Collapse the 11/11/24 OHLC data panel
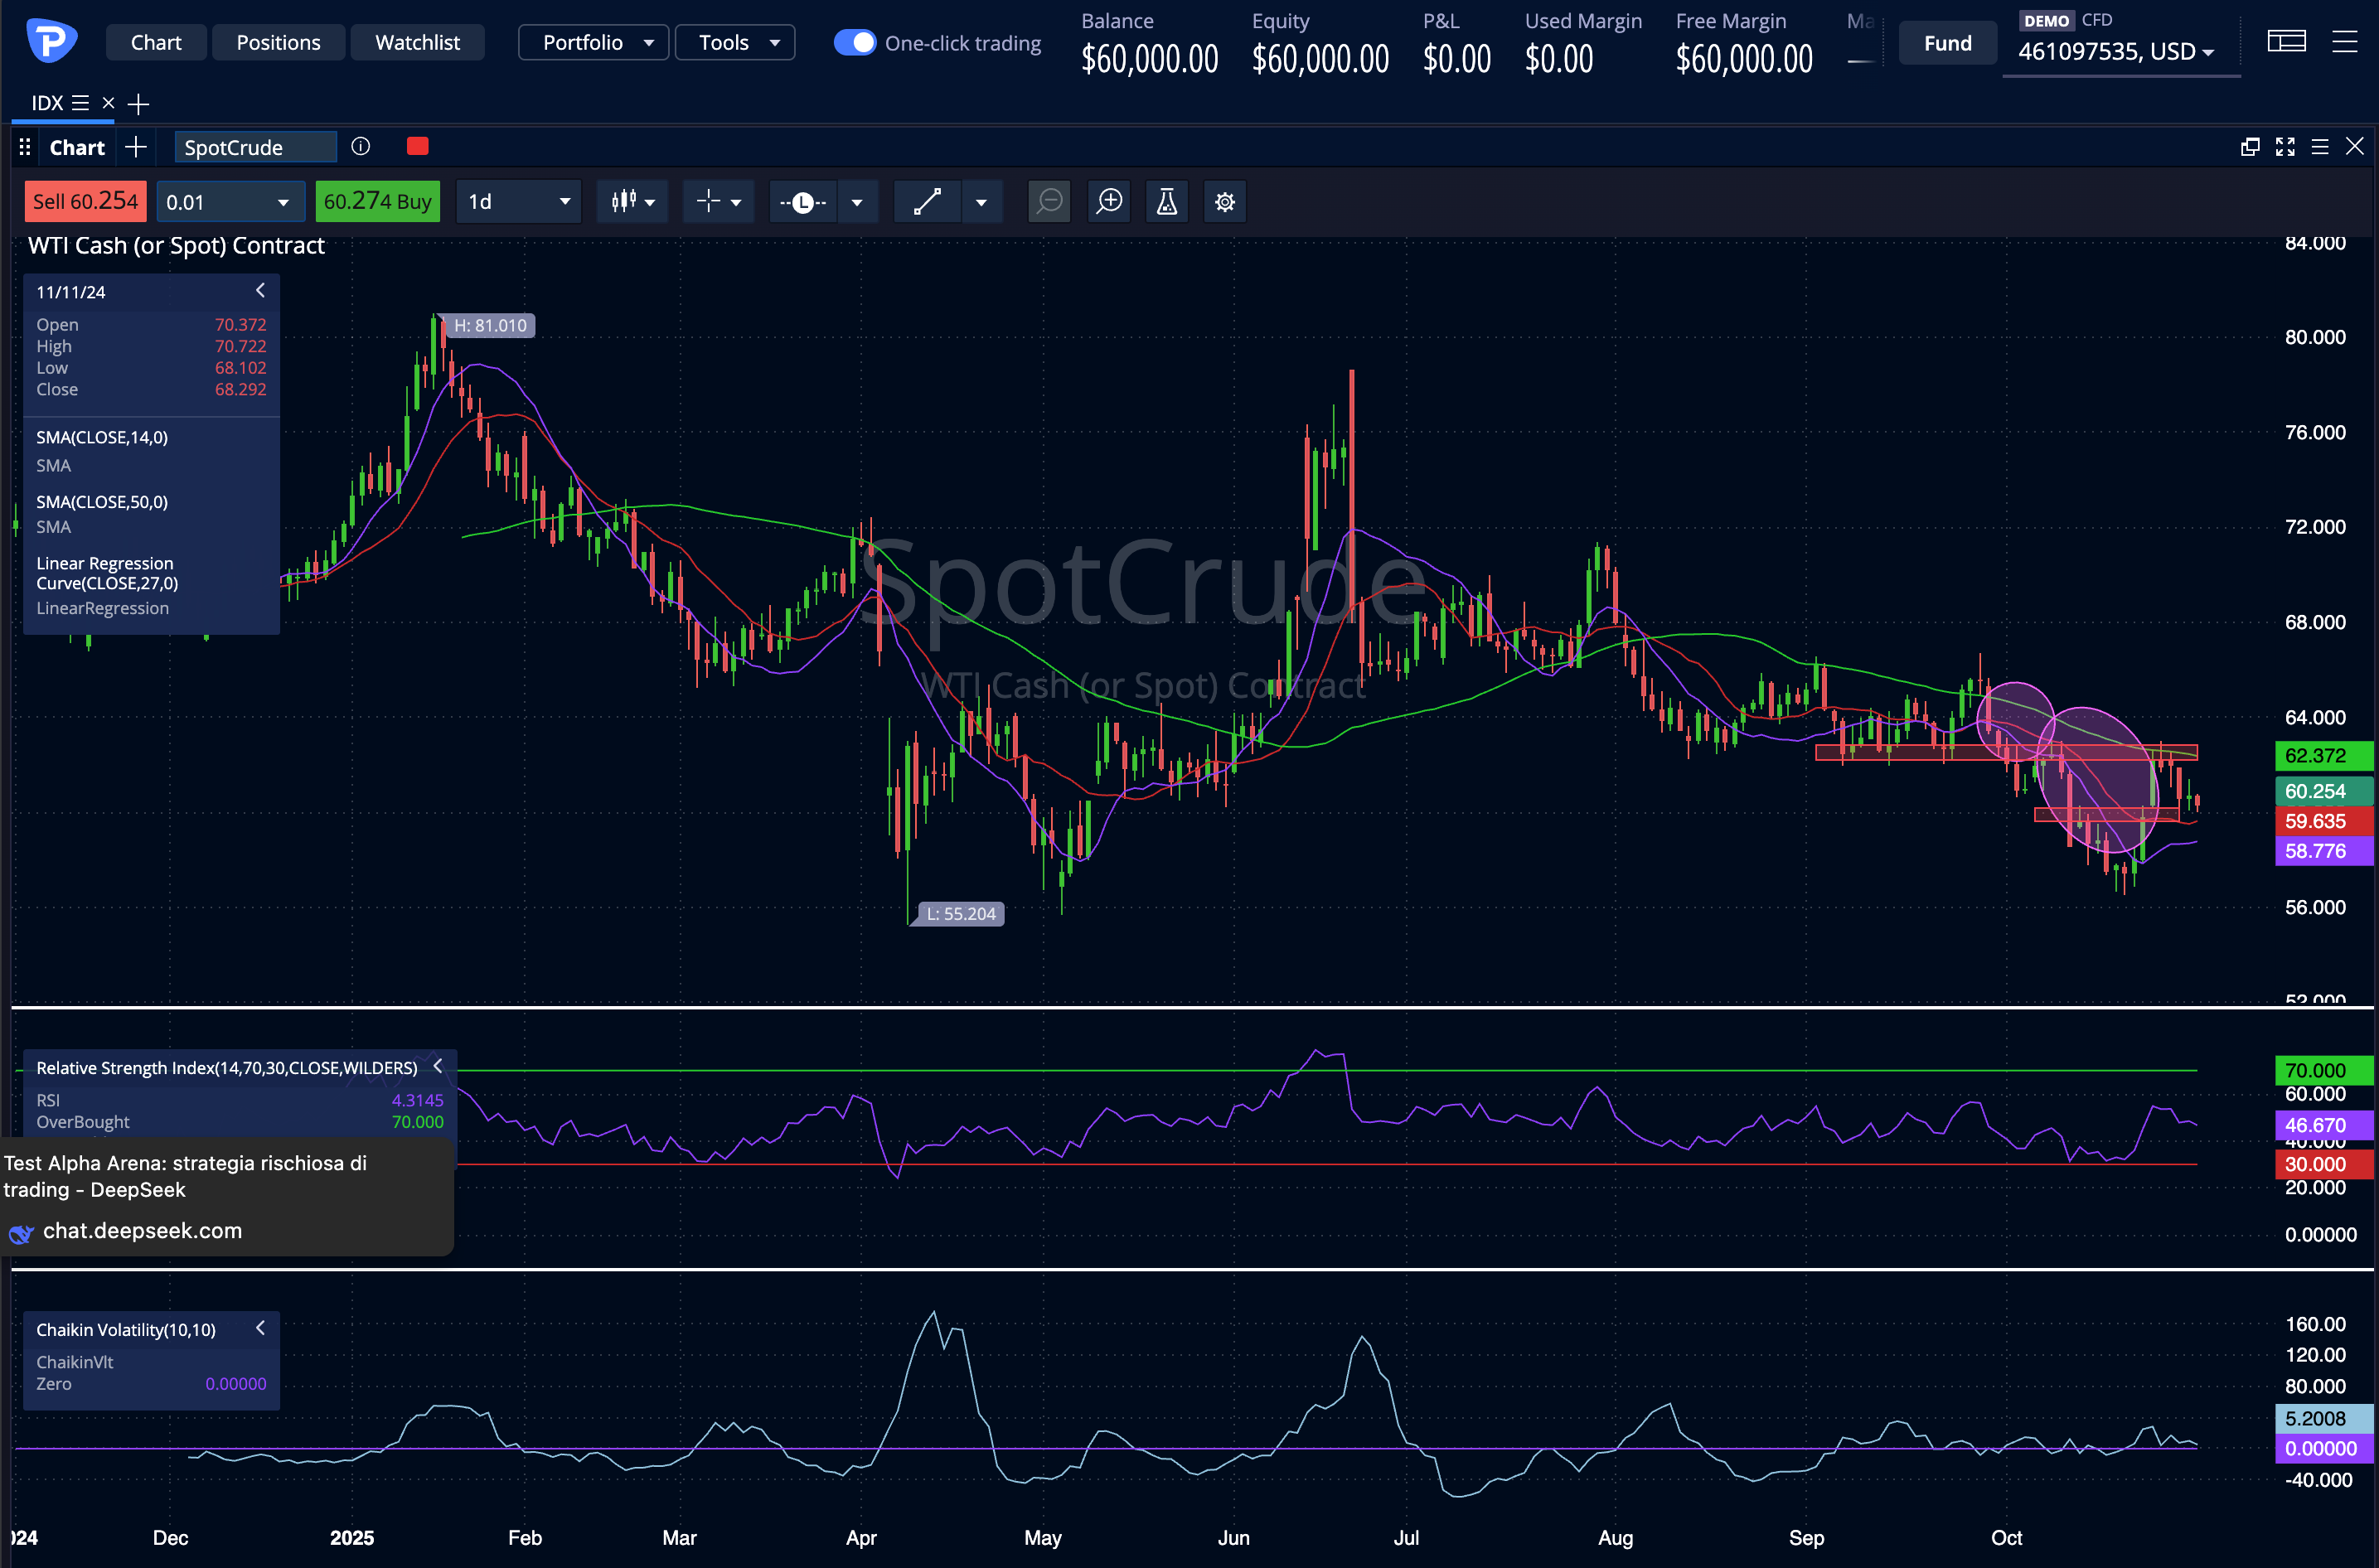This screenshot has height=1568, width=2379. [x=260, y=291]
